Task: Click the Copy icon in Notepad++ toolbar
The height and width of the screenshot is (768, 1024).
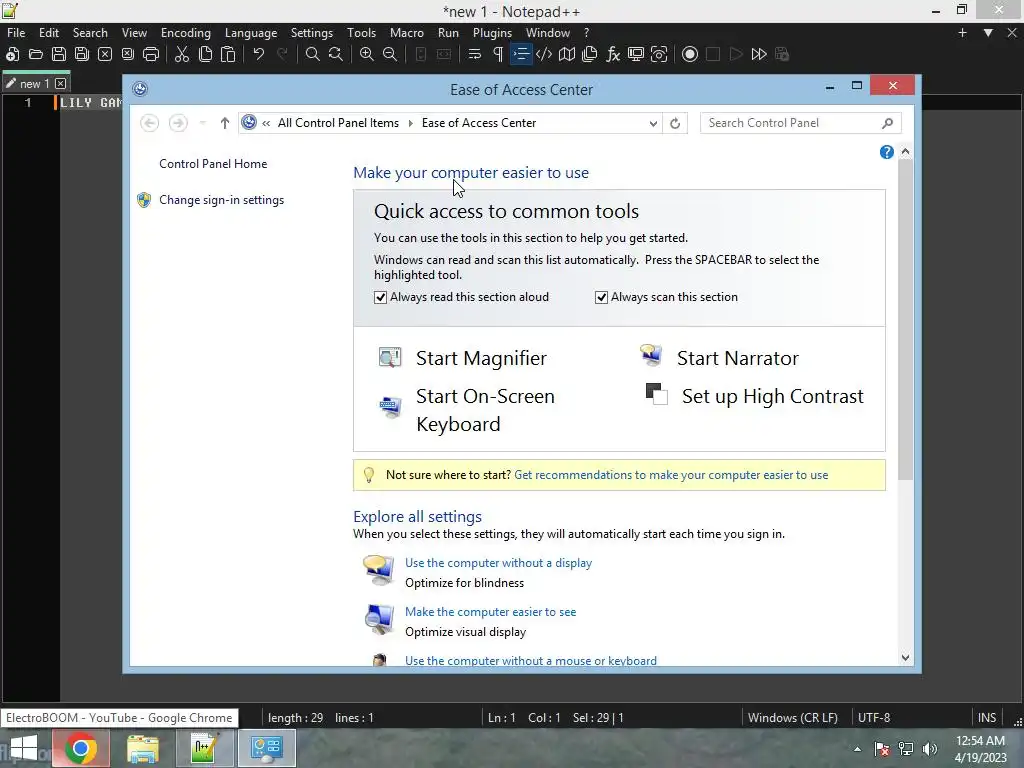Action: pos(205,54)
